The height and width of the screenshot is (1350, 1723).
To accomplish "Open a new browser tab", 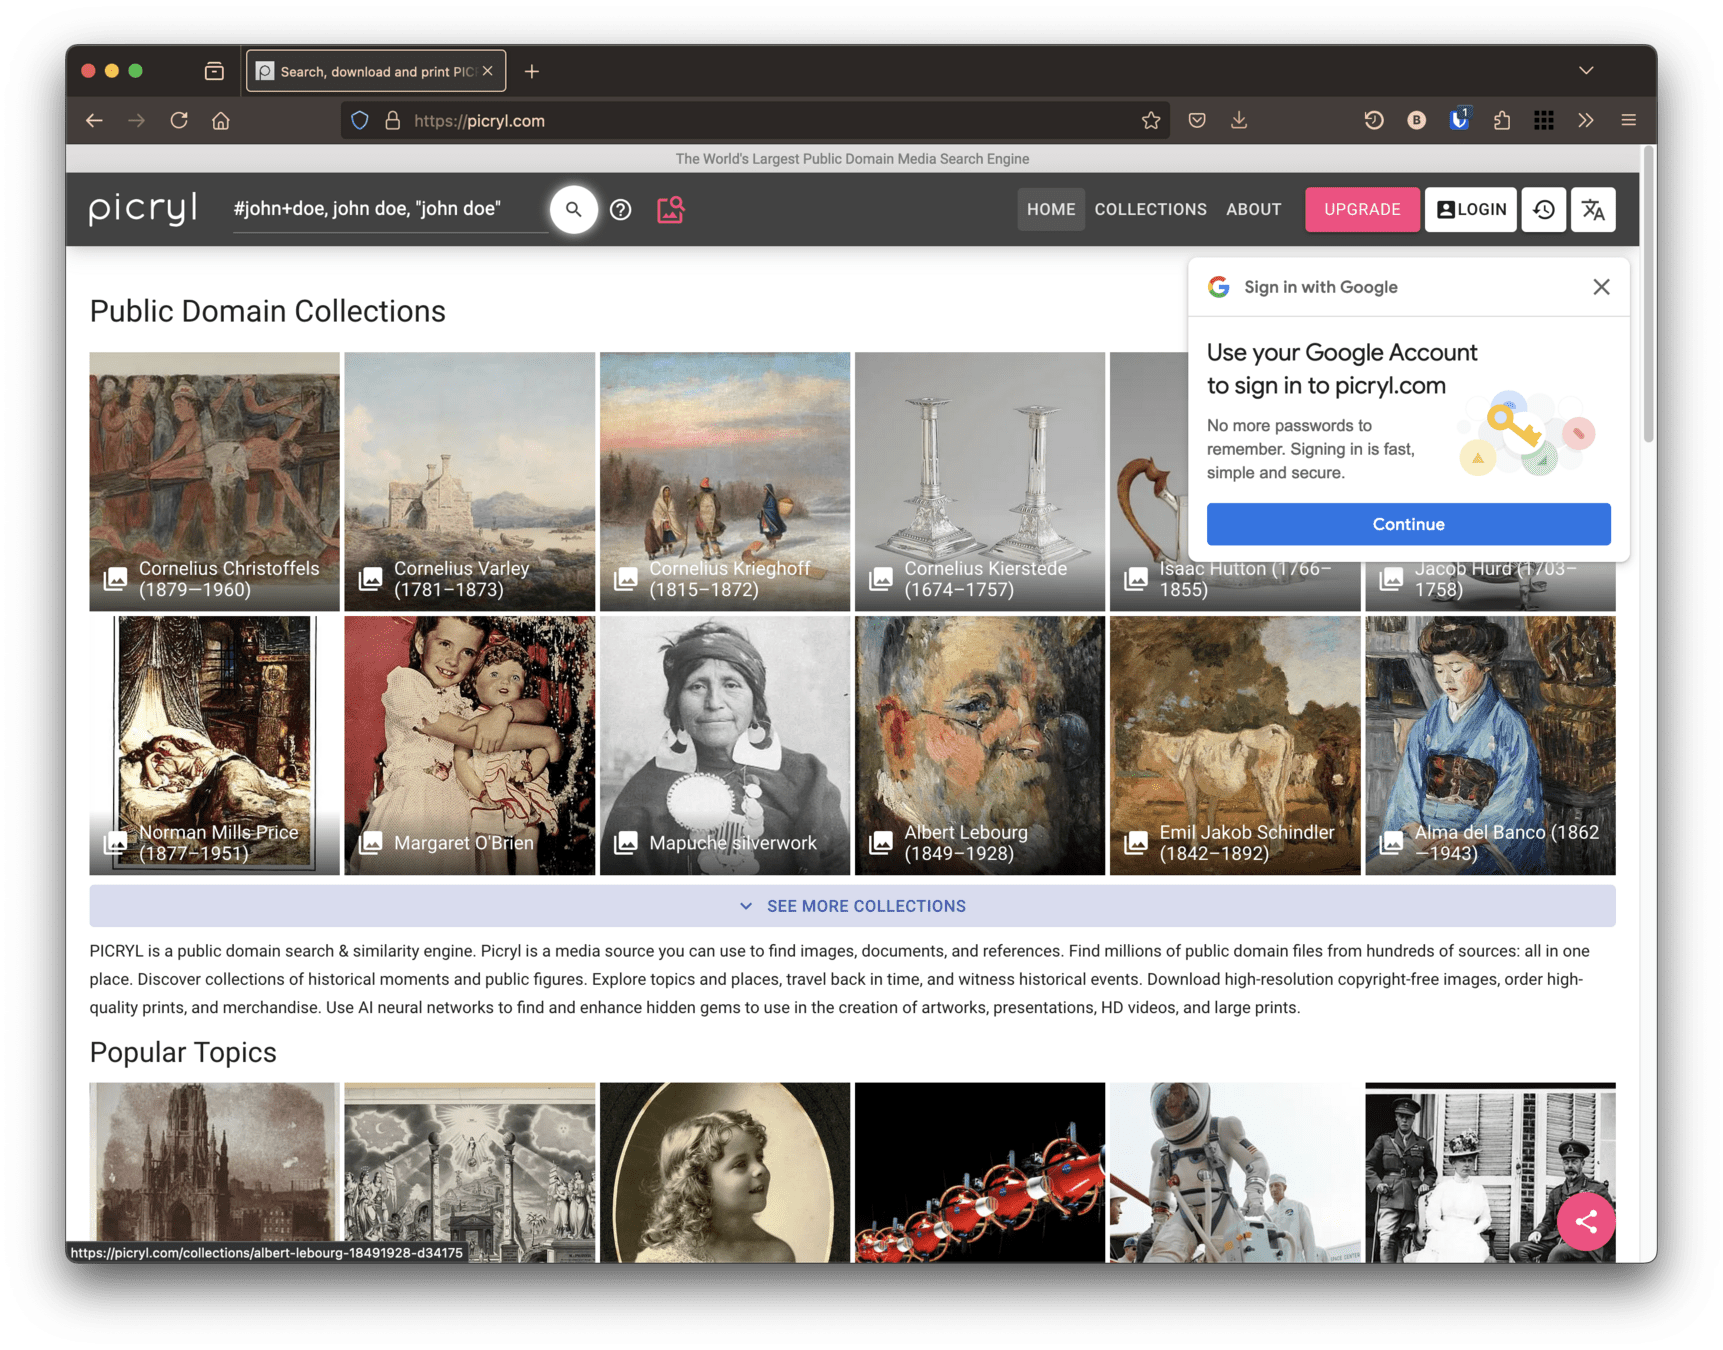I will 532,71.
